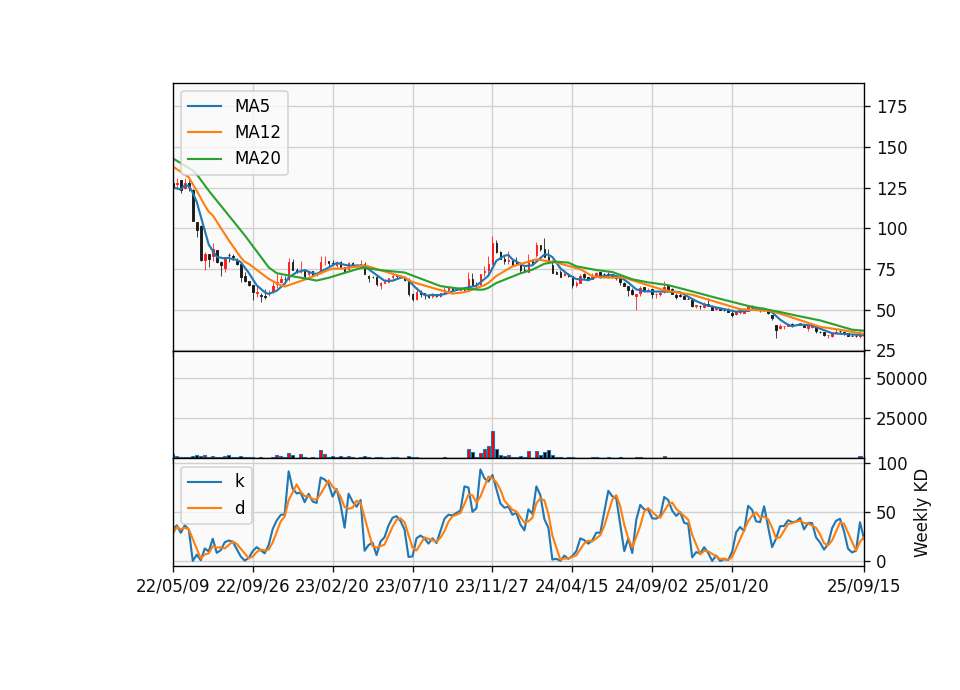Click the 23/11/27 date tick label

coord(492,586)
